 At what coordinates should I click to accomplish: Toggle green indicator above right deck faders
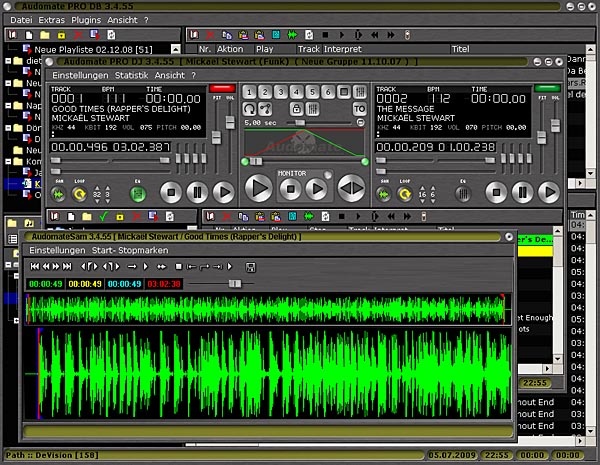547,89
